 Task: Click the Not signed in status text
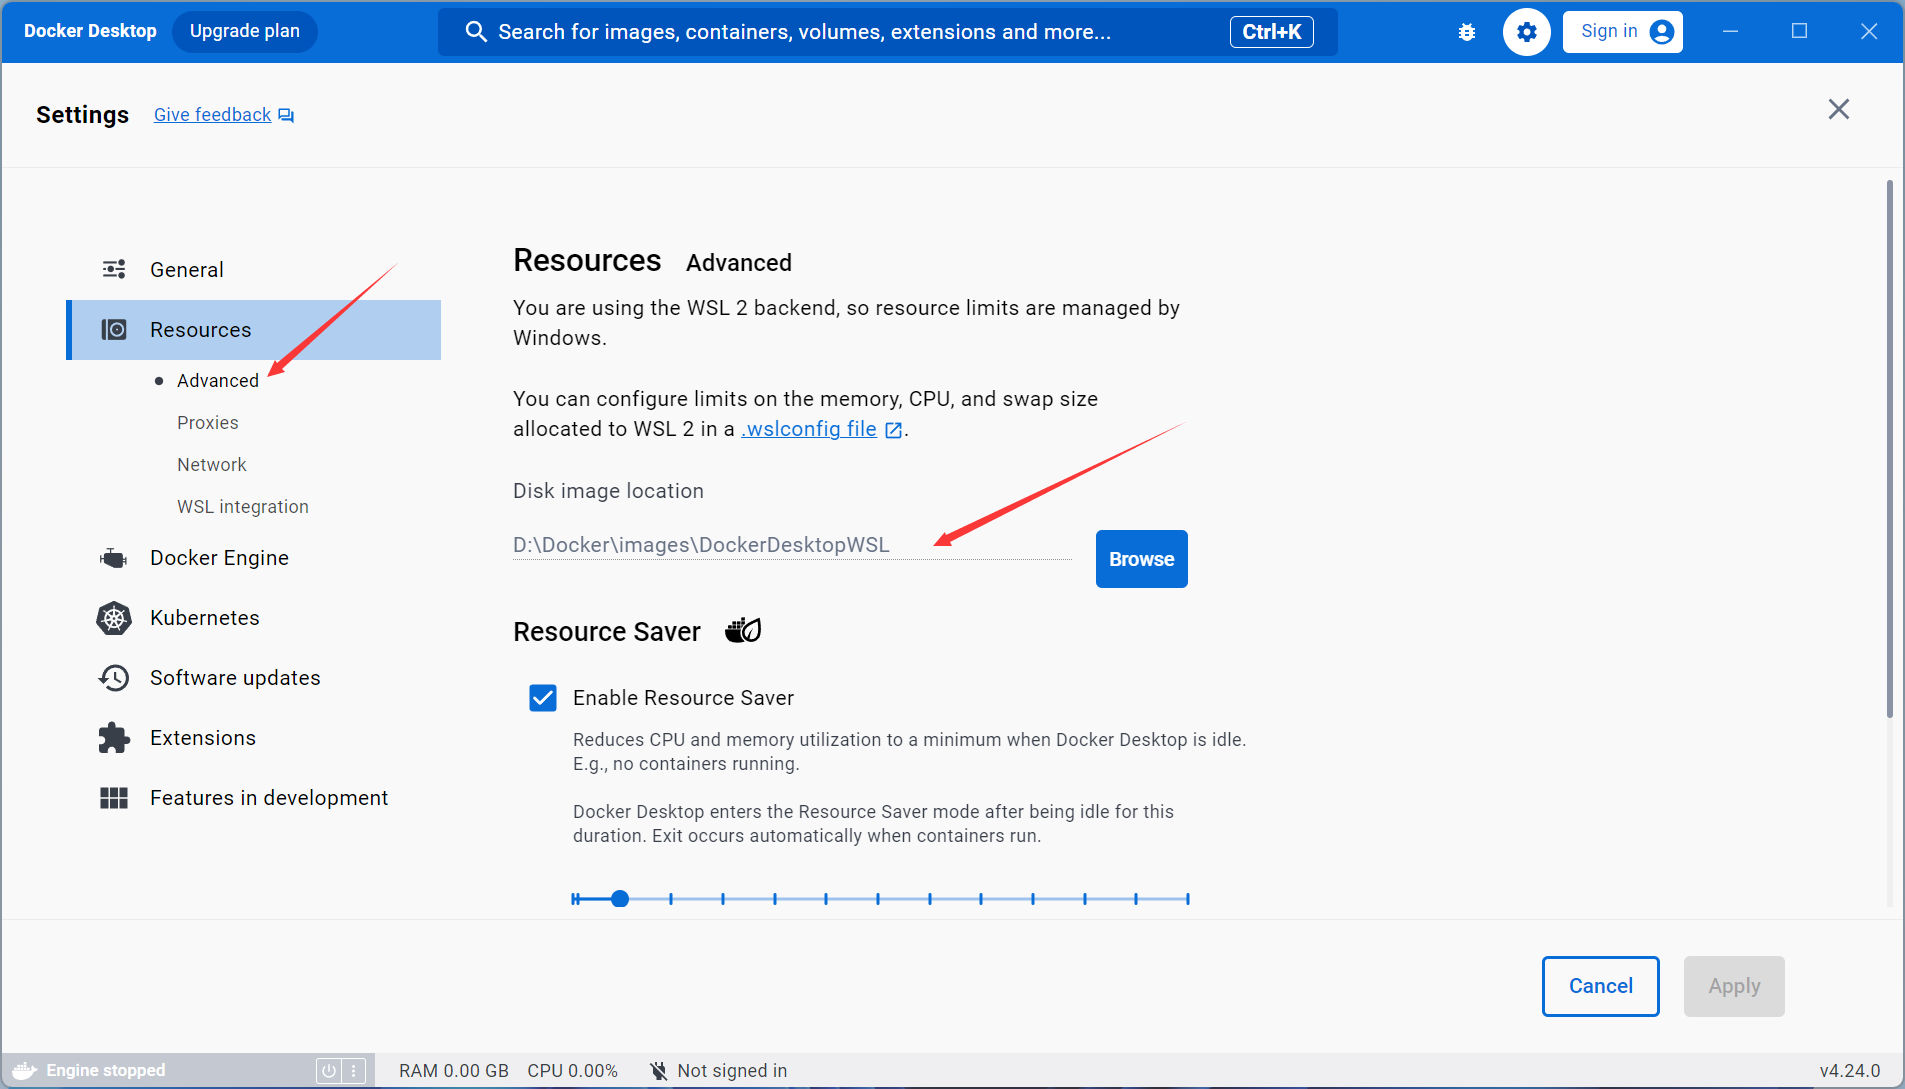pos(732,1071)
